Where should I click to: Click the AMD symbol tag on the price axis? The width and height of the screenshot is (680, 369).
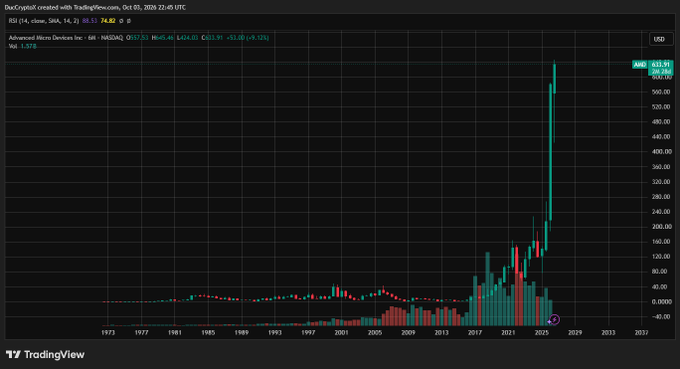(640, 65)
